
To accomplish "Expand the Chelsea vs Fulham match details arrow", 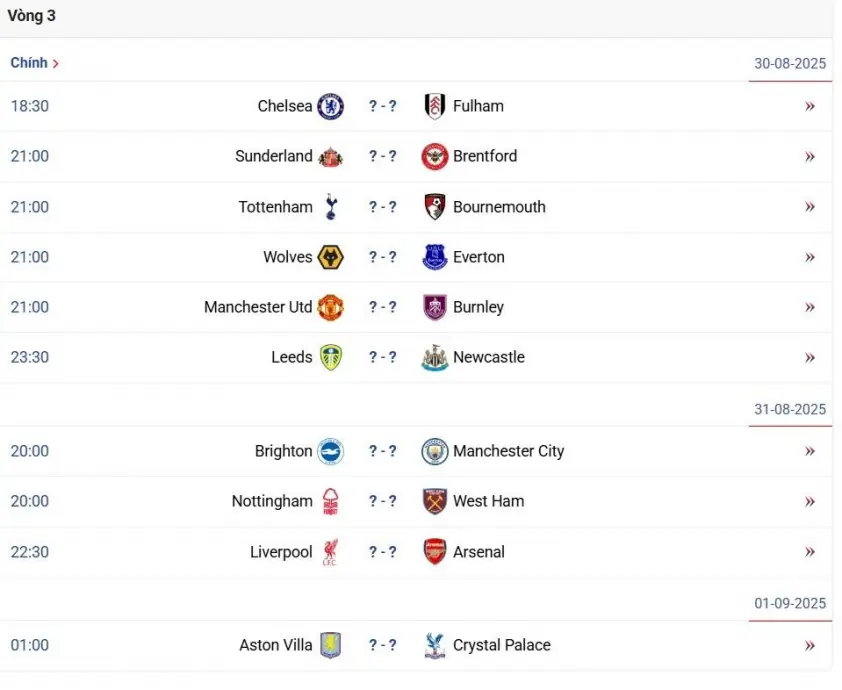I will tap(810, 106).
